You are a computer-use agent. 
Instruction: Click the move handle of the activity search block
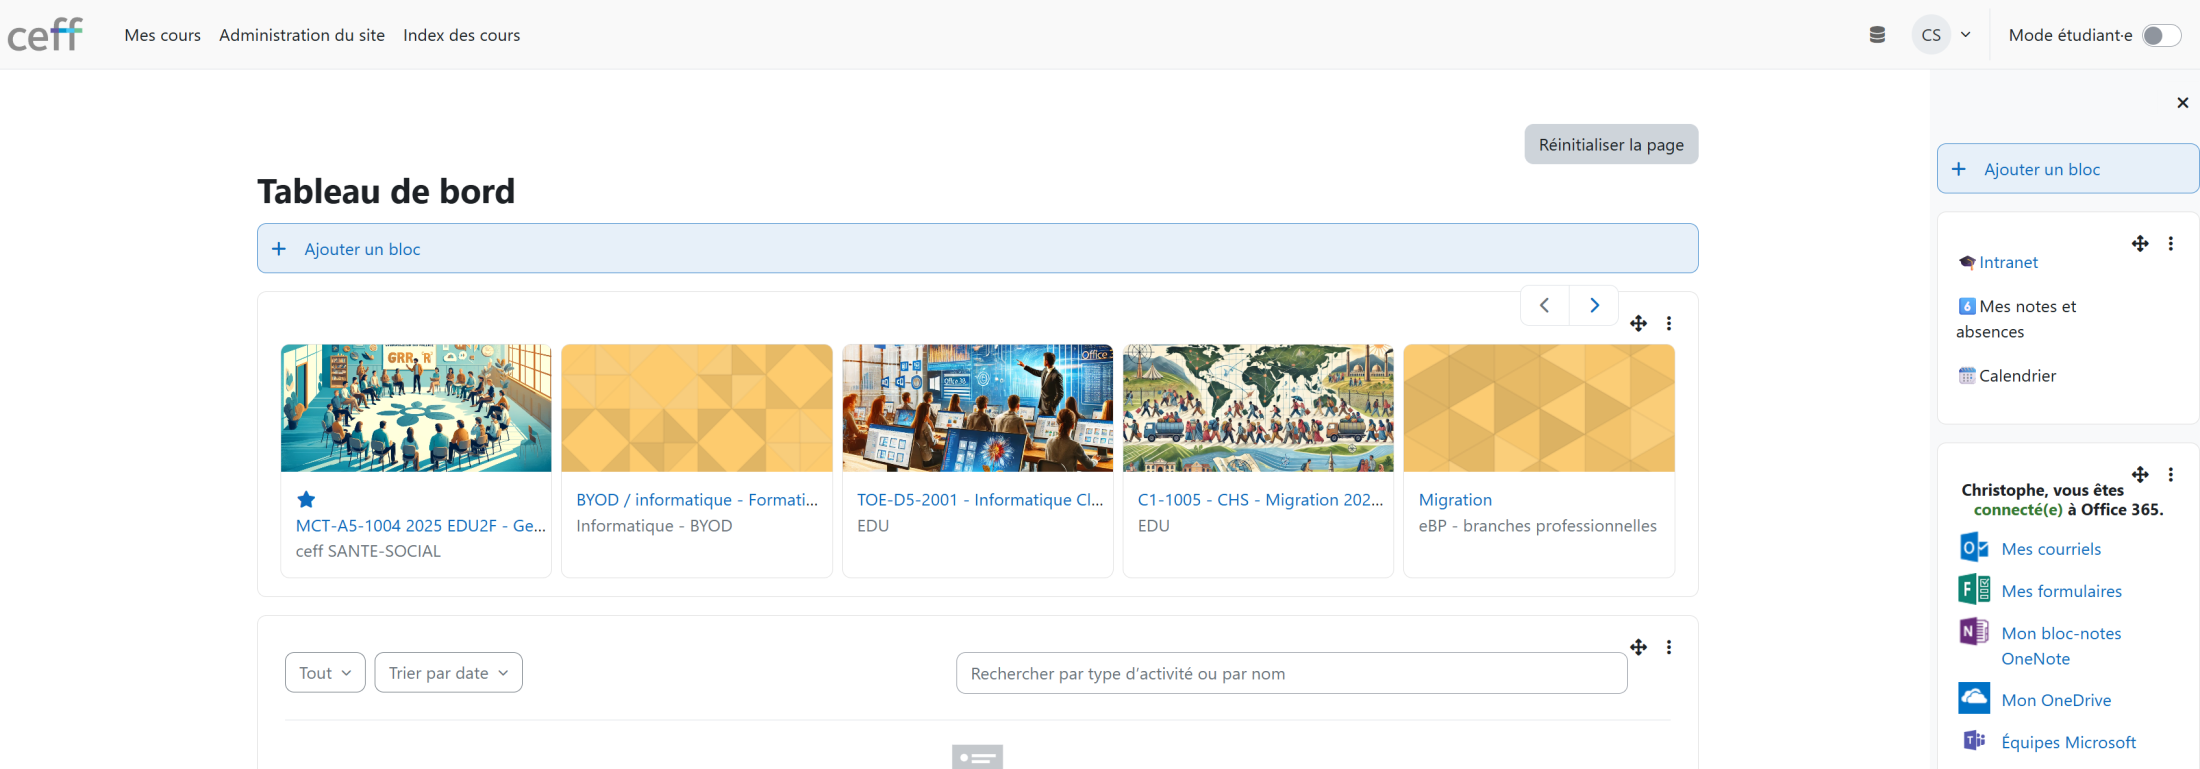click(1638, 647)
